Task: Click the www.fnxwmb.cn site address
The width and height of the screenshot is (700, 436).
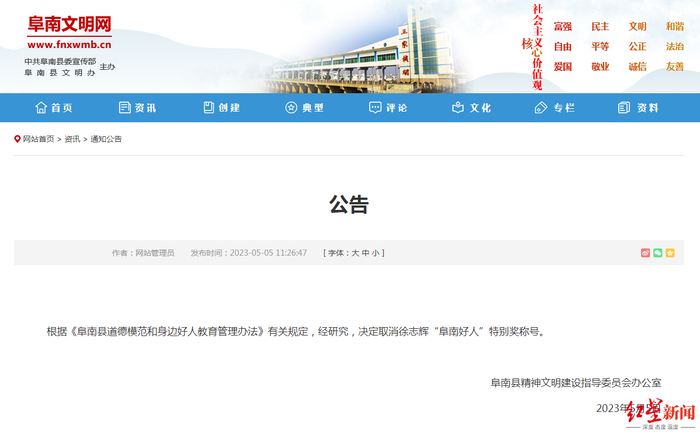Action: pyautogui.click(x=69, y=45)
